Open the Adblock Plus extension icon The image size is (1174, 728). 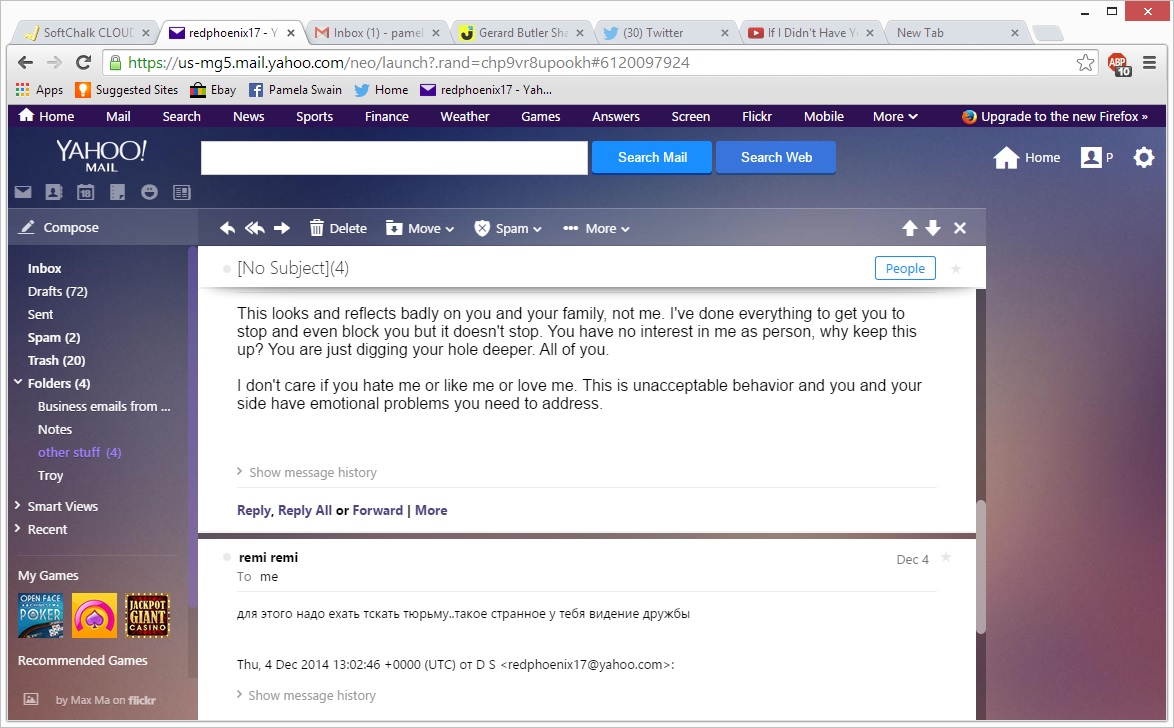point(1119,64)
